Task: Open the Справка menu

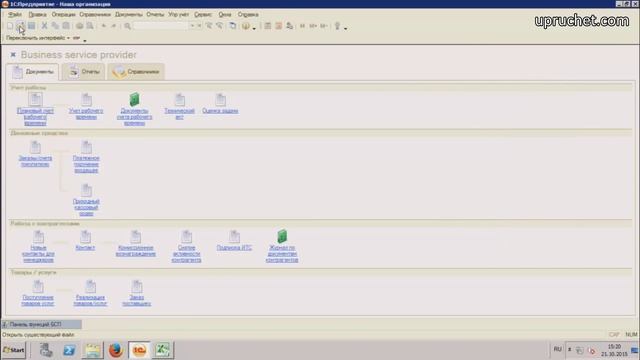Action: tap(248, 14)
